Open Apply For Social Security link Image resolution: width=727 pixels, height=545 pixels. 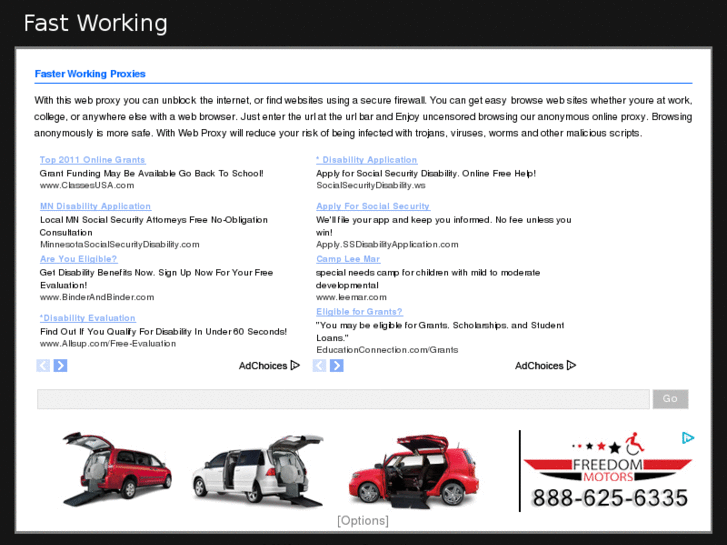coord(373,206)
